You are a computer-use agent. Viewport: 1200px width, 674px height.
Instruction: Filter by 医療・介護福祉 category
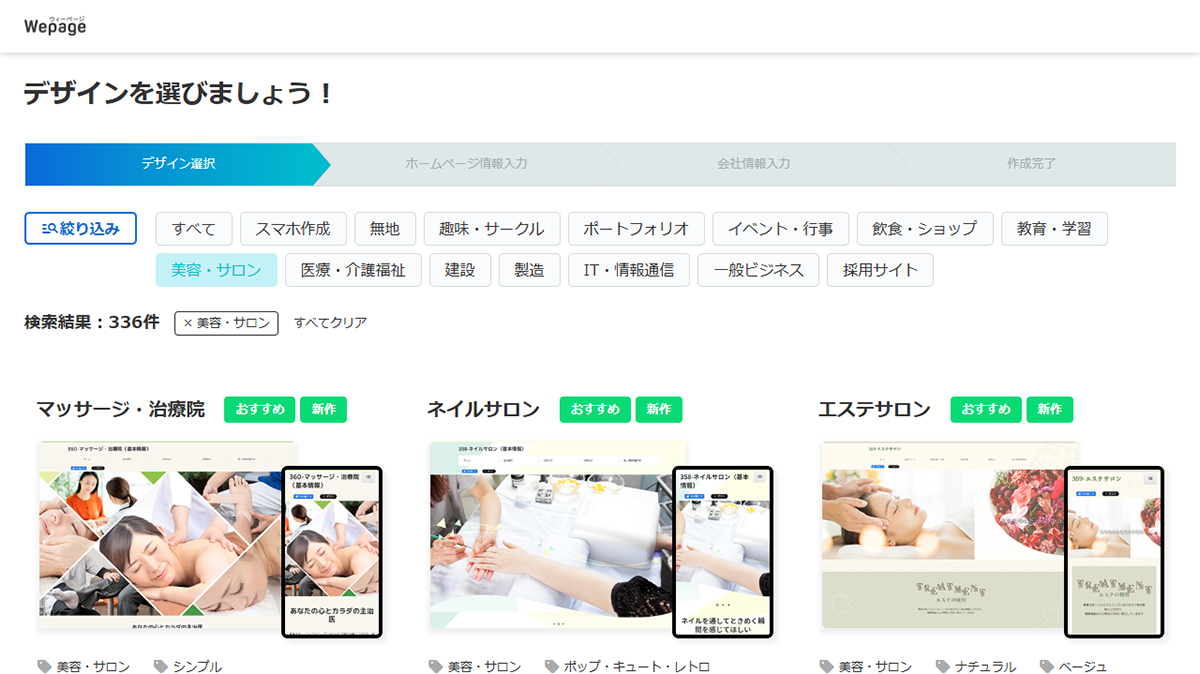[353, 270]
